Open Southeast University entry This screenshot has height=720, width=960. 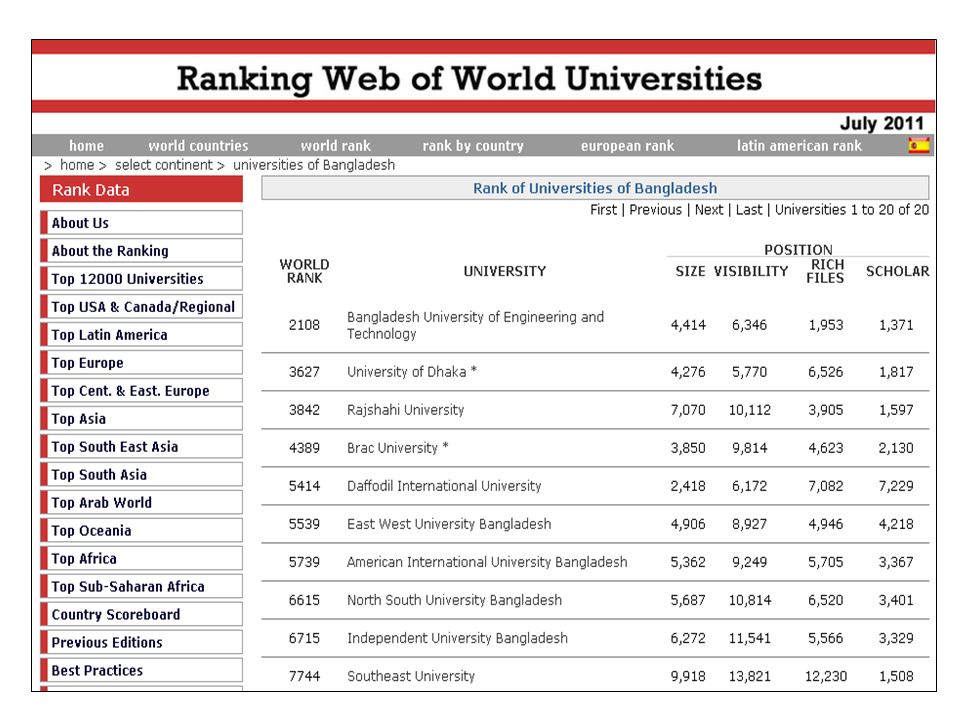point(411,676)
